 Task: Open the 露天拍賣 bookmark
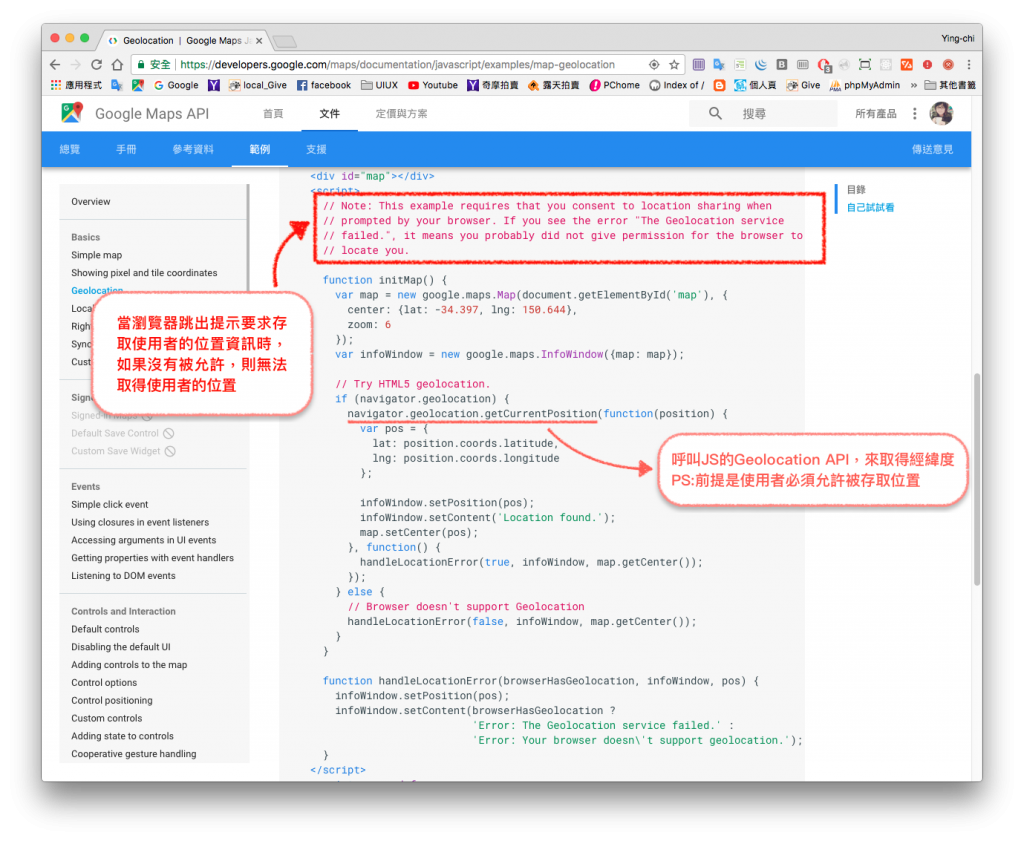click(554, 85)
